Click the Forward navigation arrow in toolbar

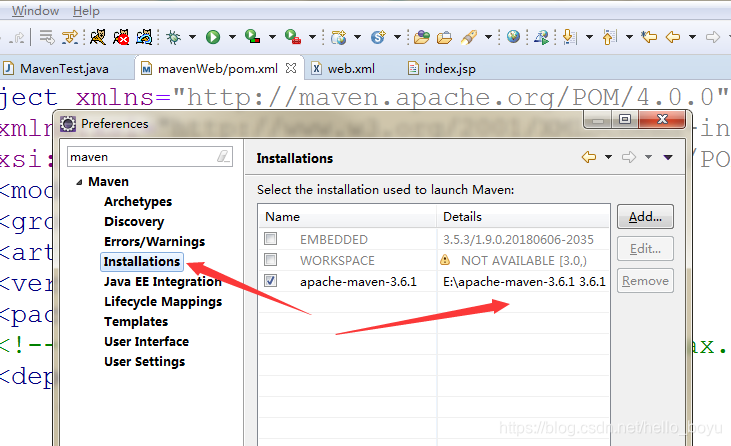coord(712,36)
